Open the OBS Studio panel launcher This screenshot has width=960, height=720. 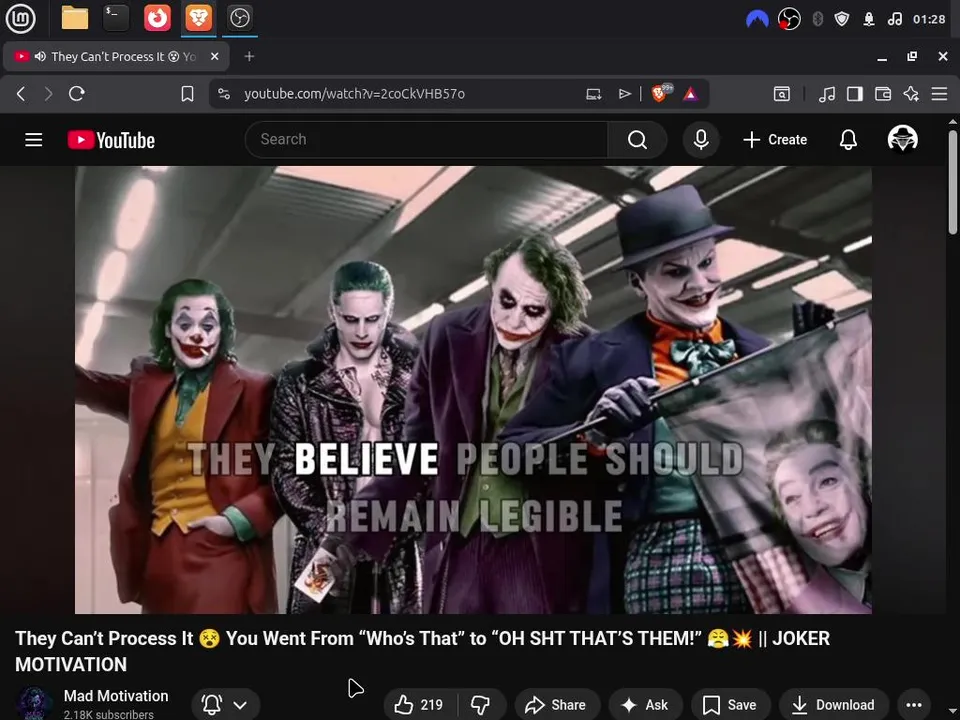click(239, 18)
